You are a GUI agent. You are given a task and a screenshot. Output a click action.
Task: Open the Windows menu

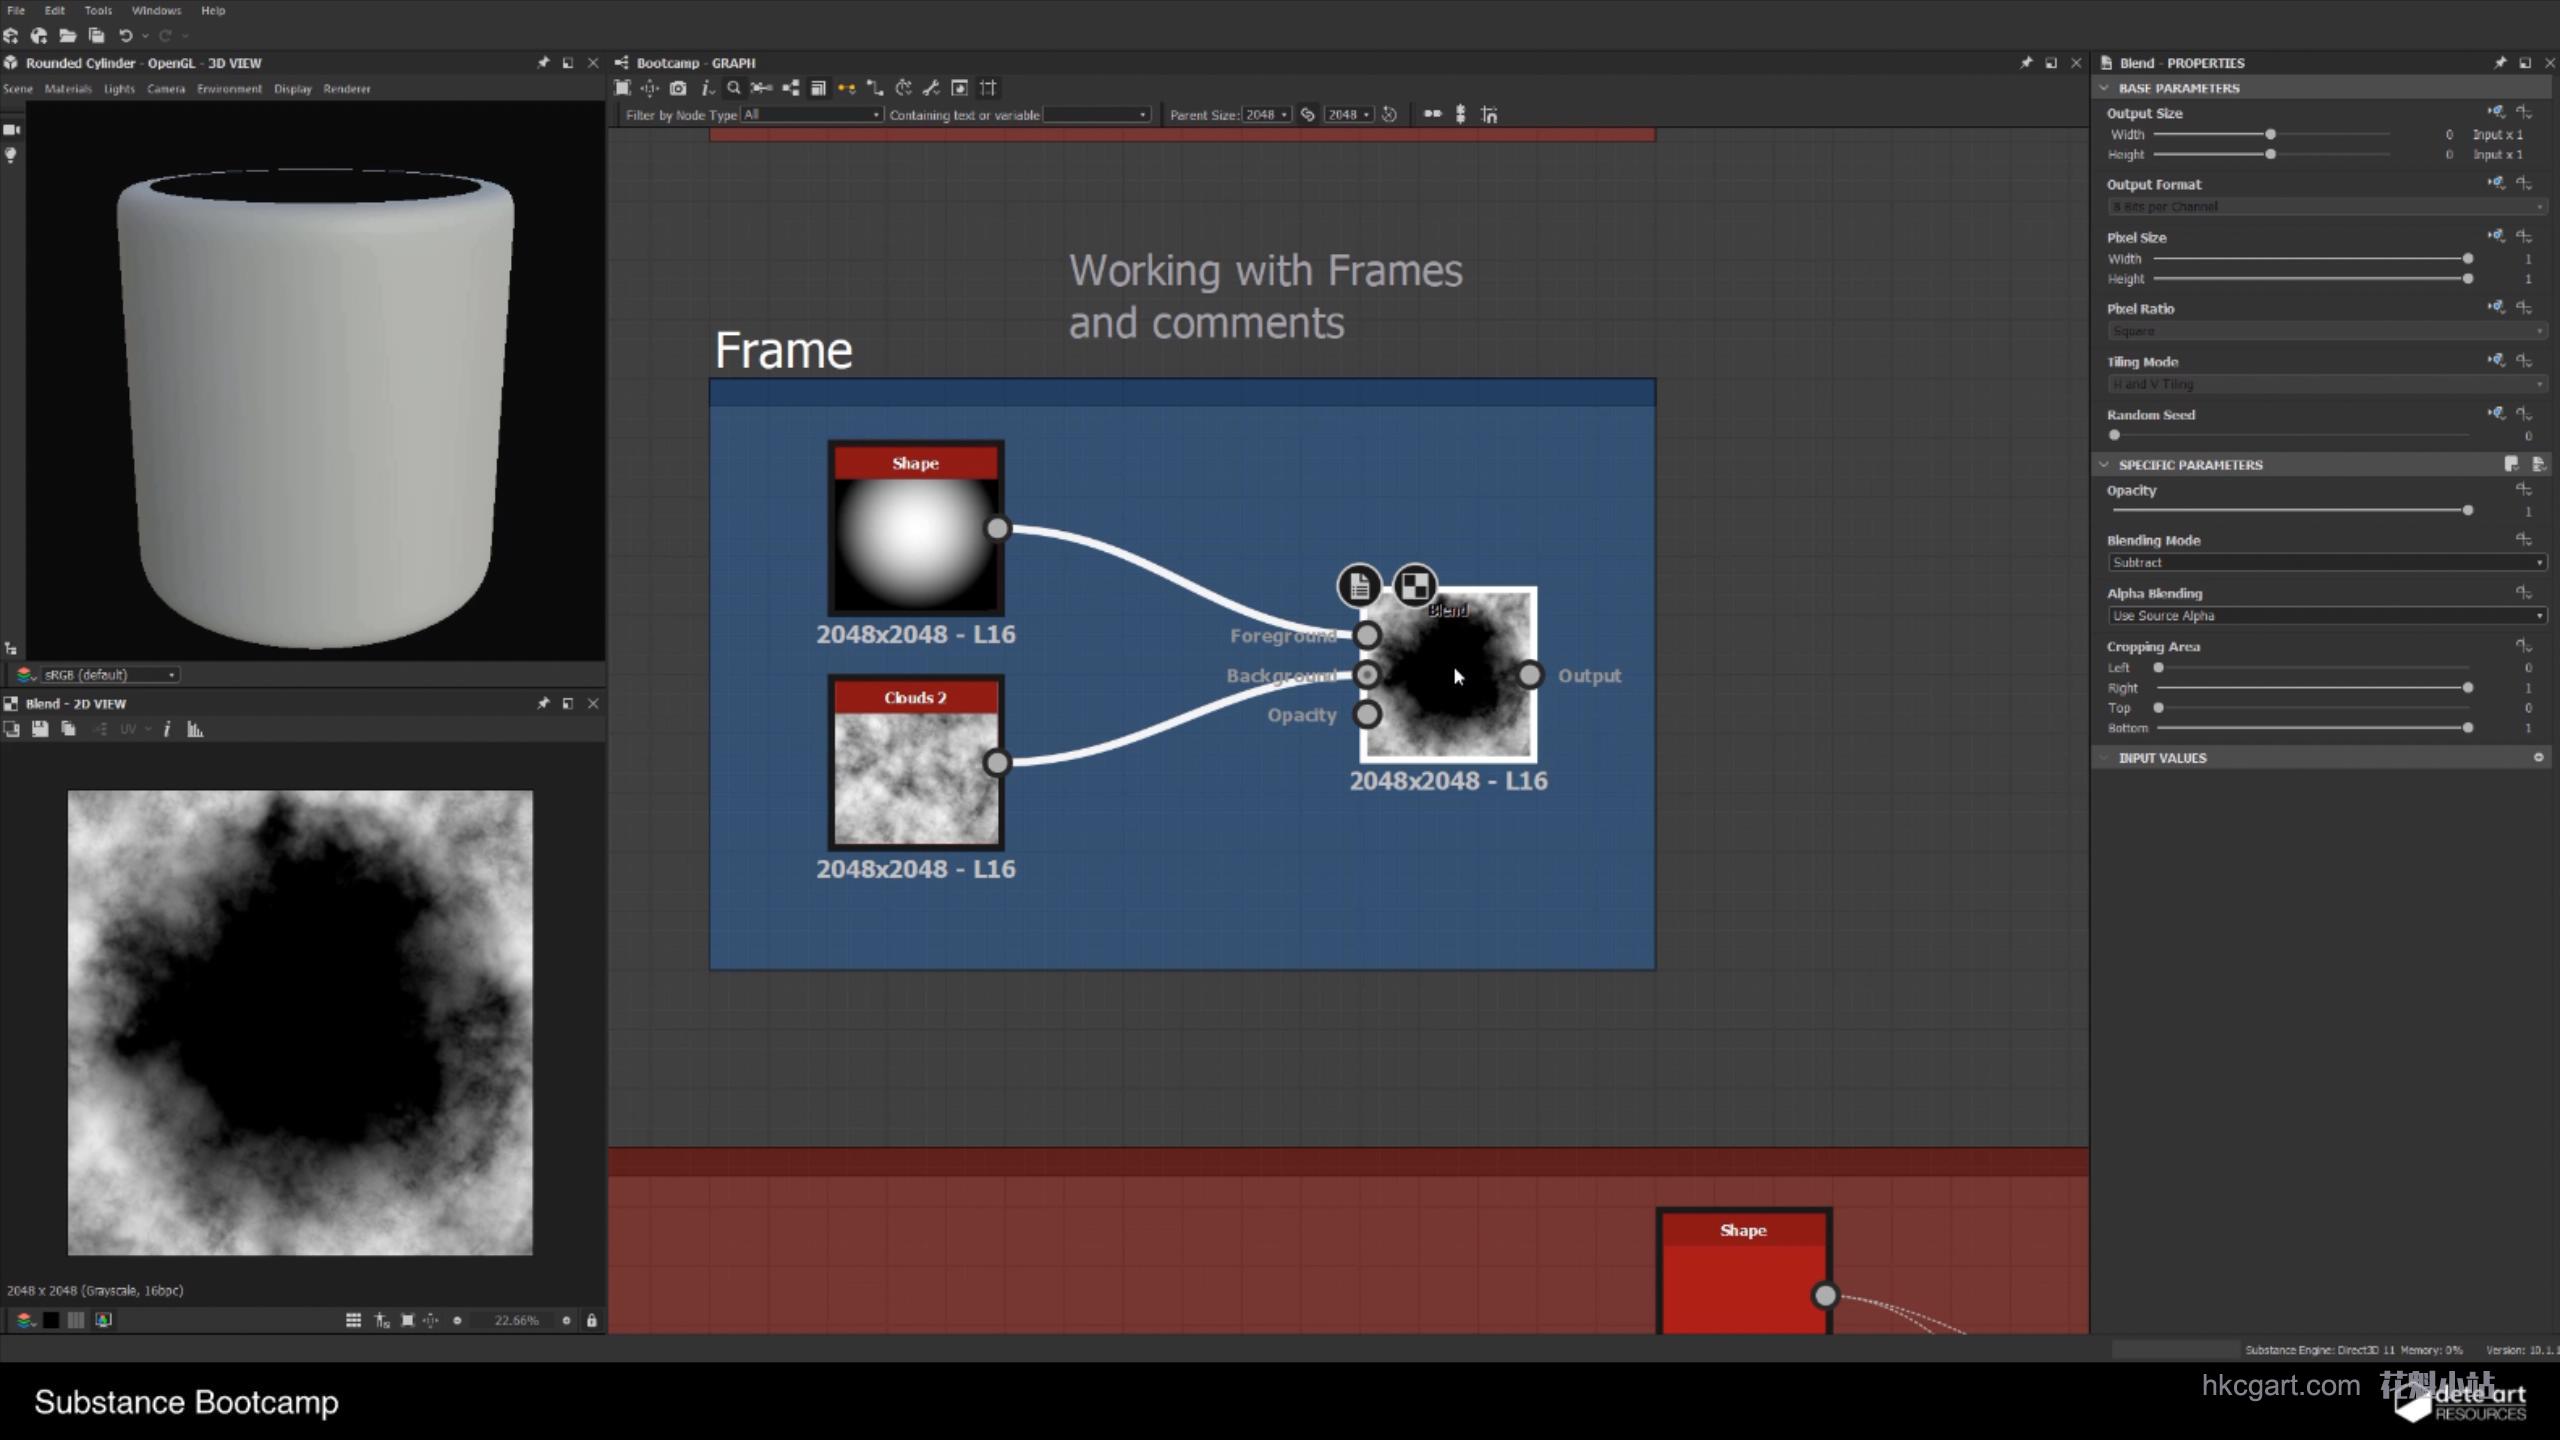pos(157,11)
